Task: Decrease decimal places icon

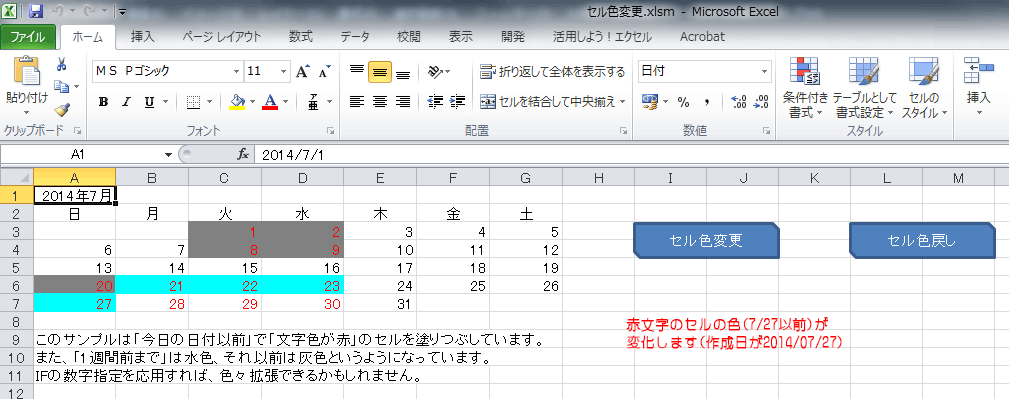Action: pyautogui.click(x=761, y=101)
